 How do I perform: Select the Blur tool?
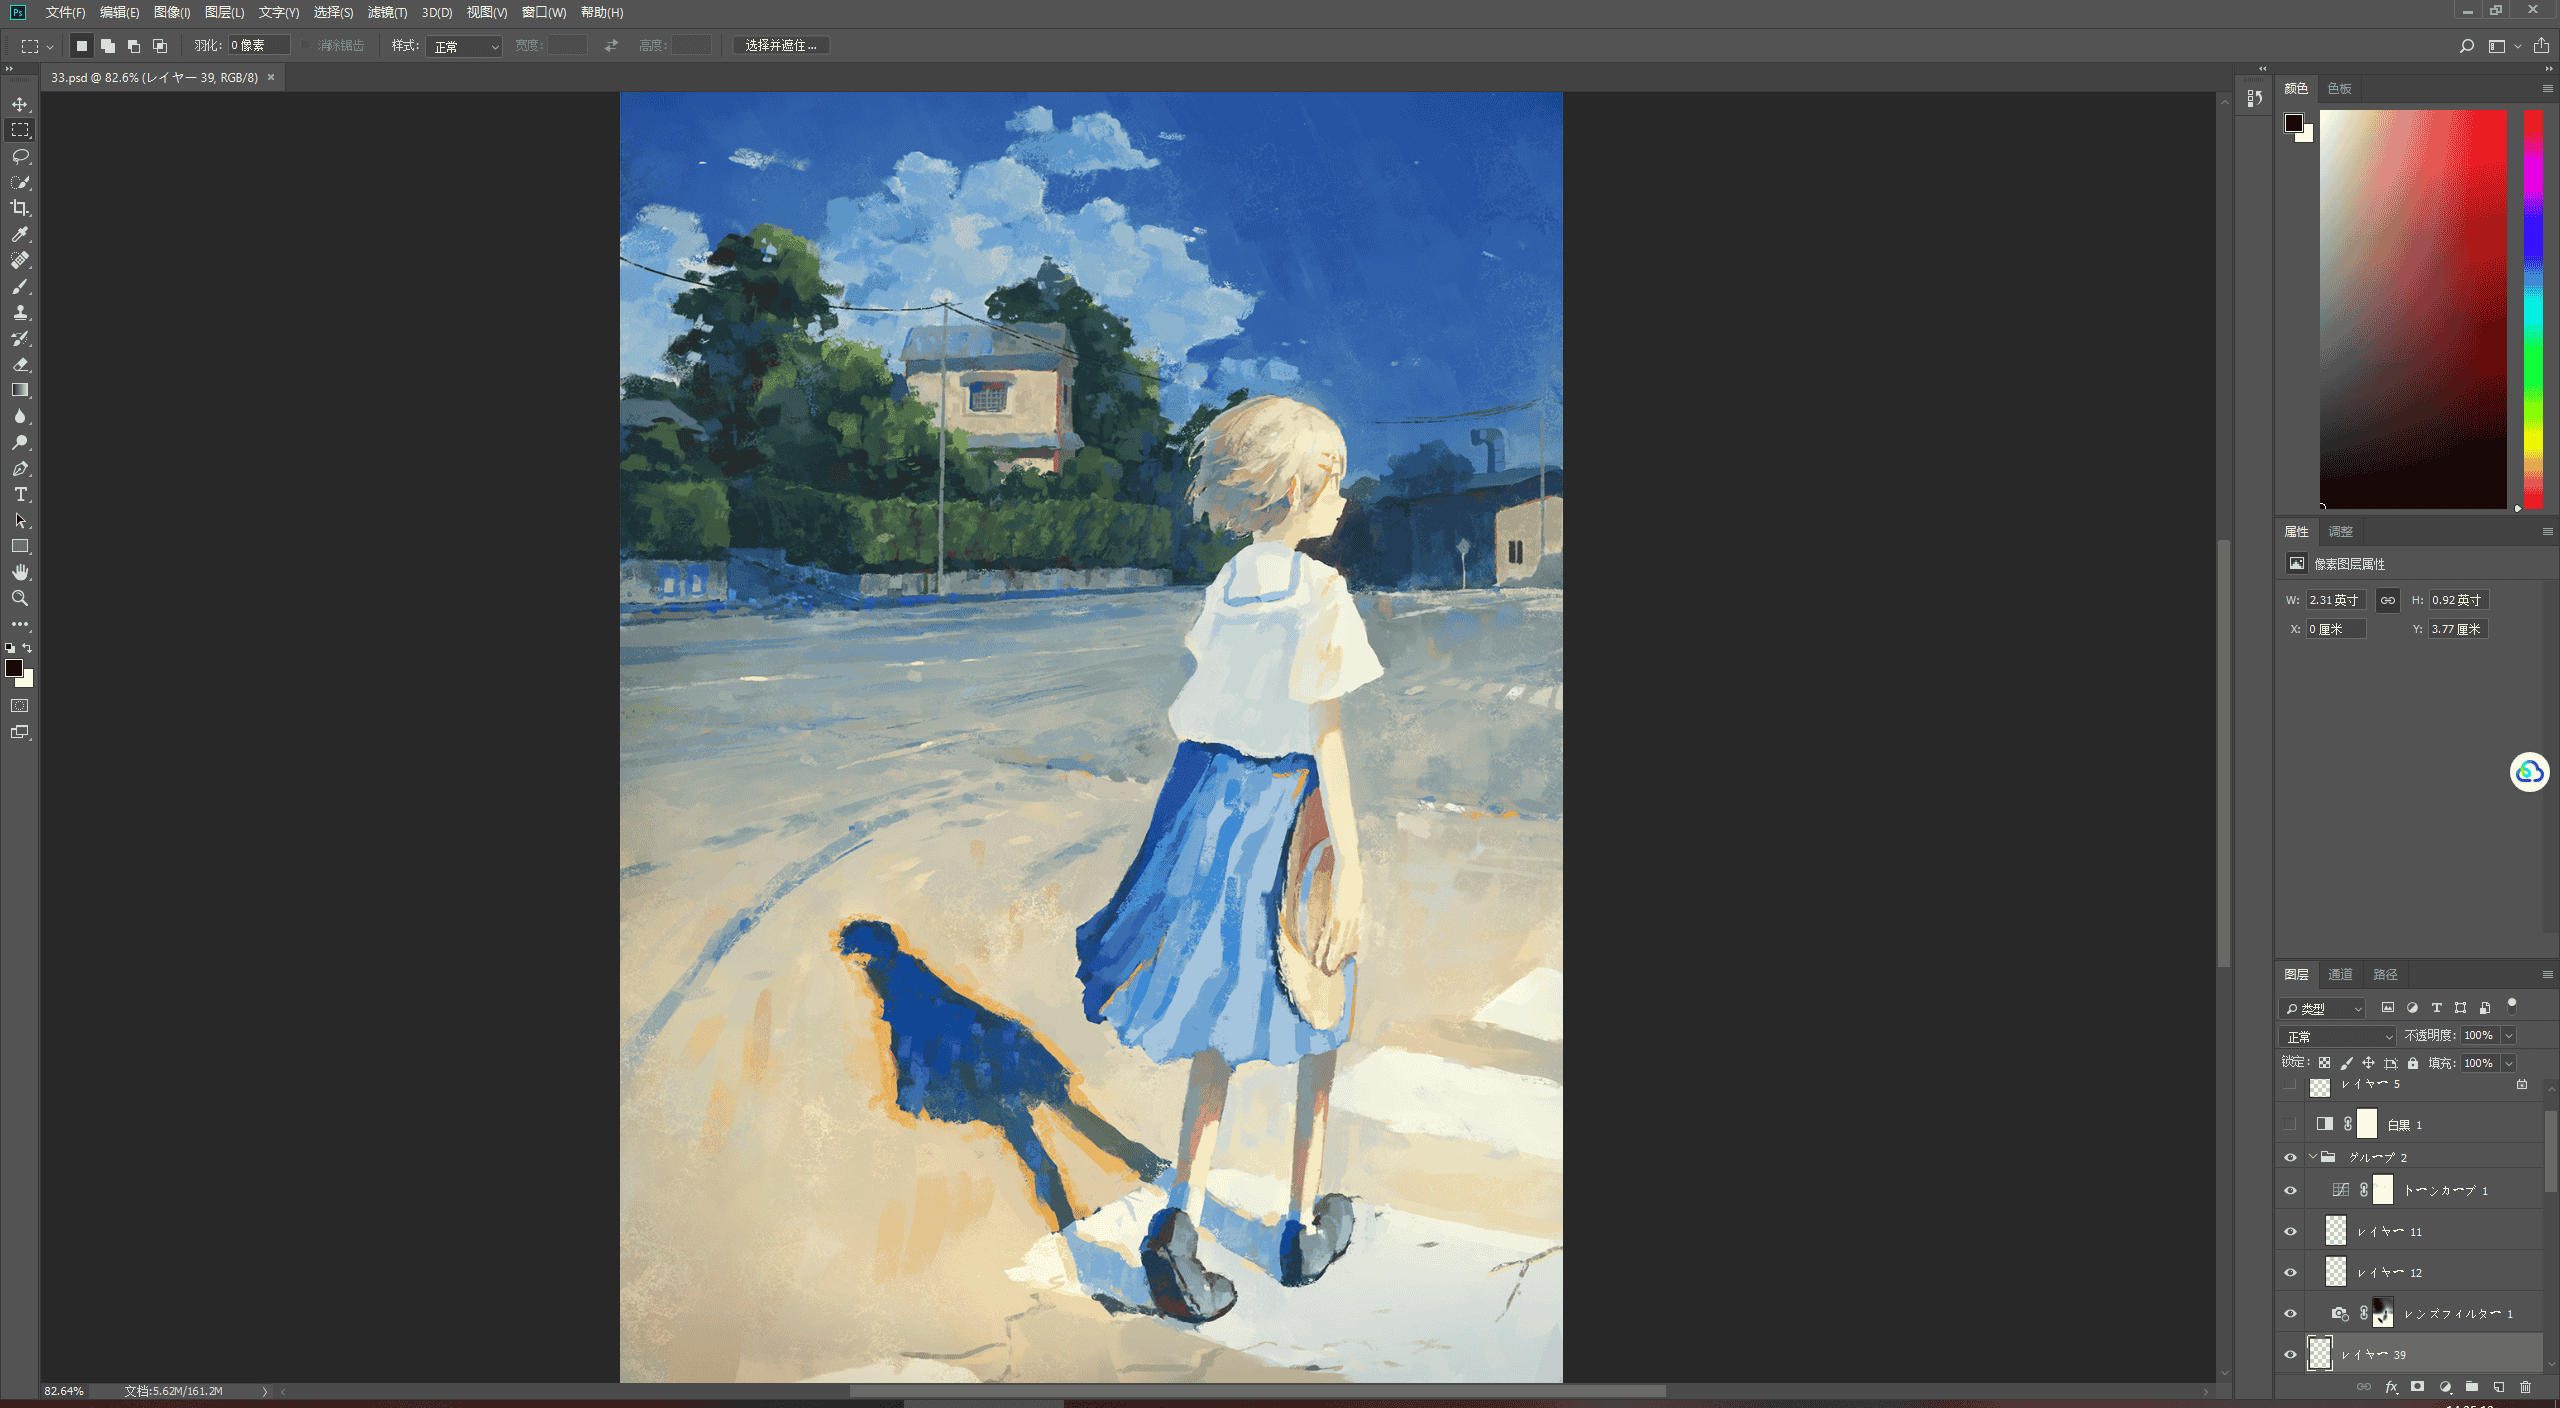point(20,416)
